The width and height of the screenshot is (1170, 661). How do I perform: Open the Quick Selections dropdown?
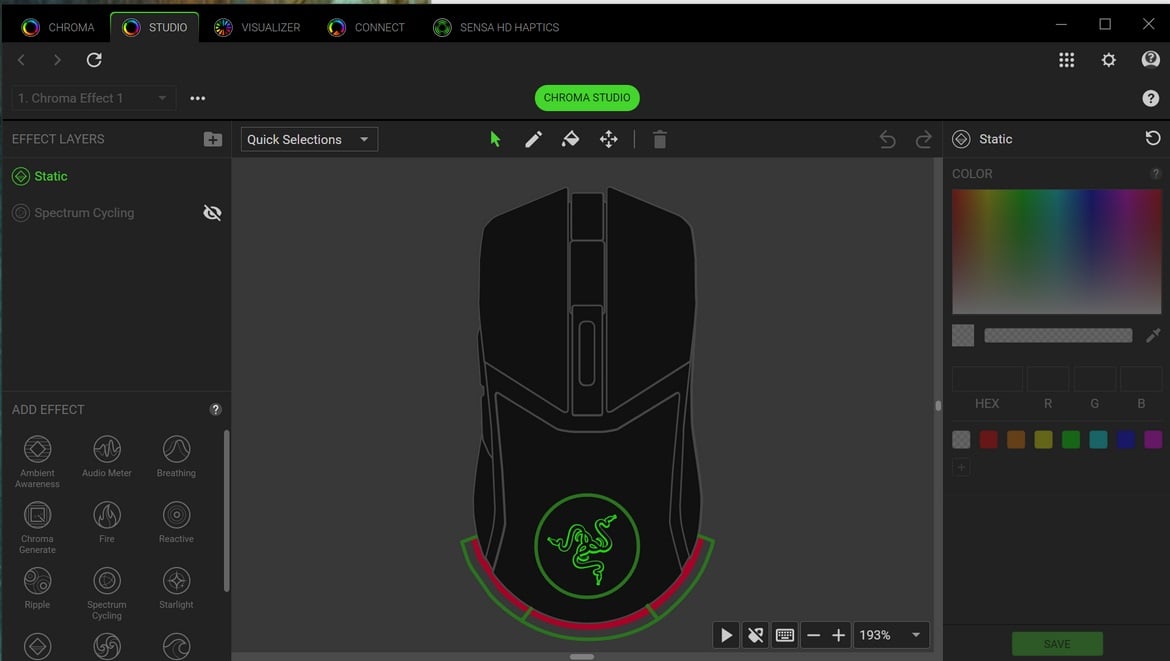309,140
